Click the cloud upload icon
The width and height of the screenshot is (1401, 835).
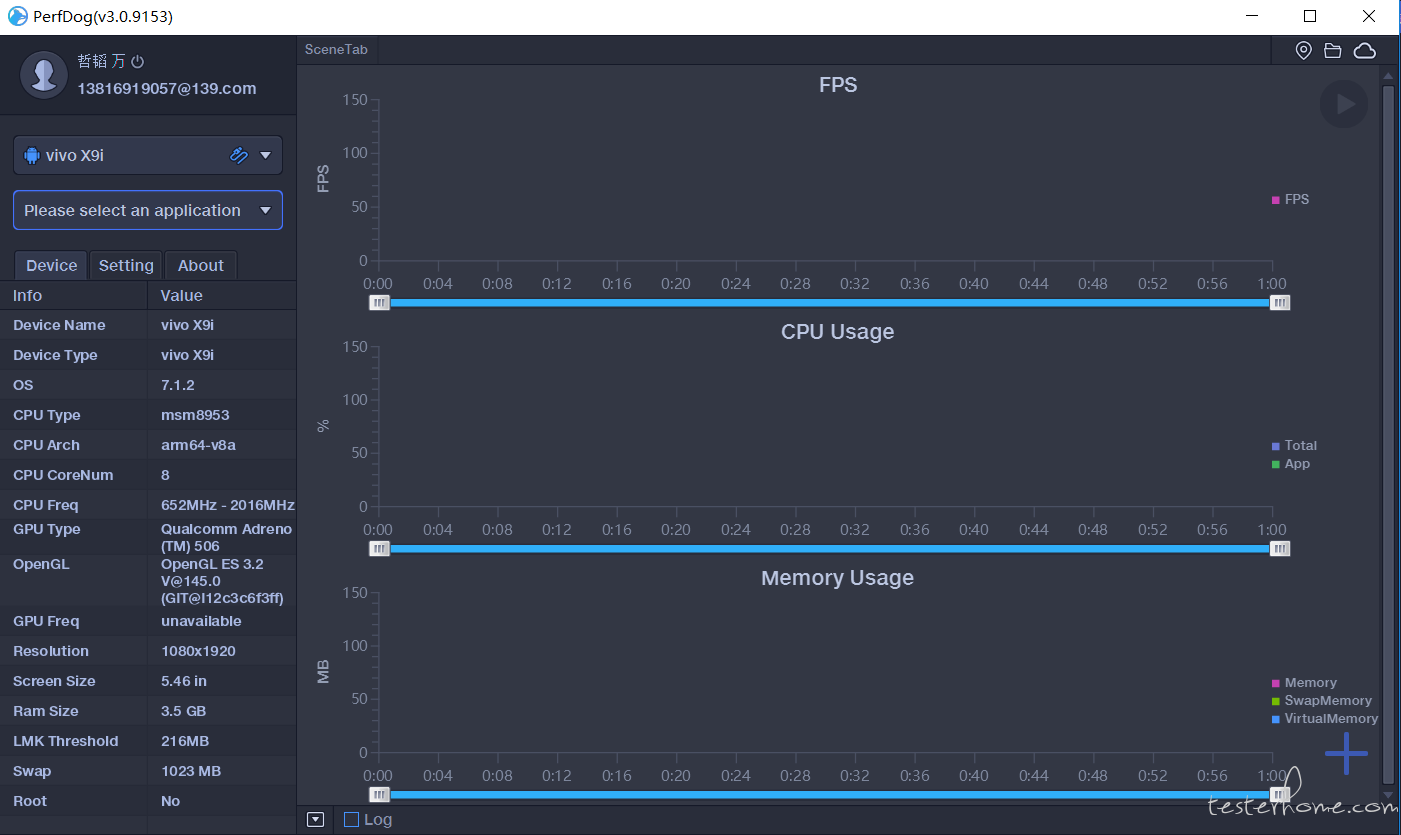1364,51
